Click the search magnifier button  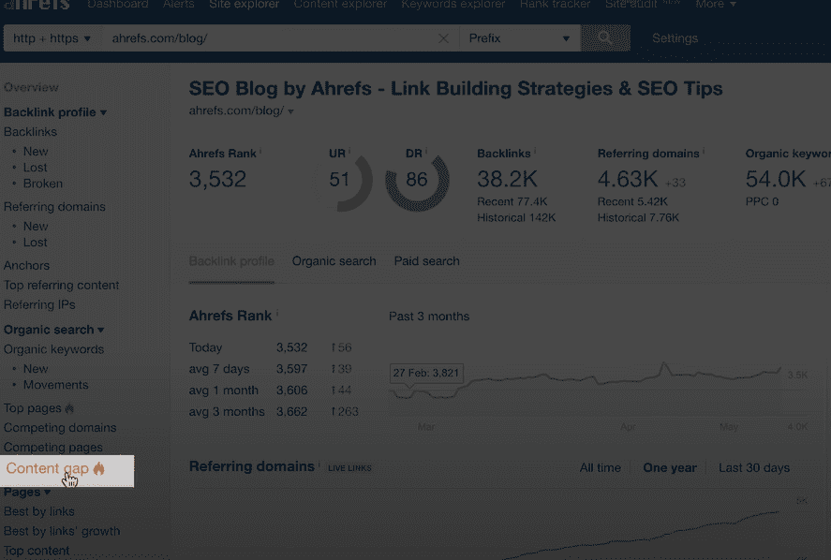point(605,38)
